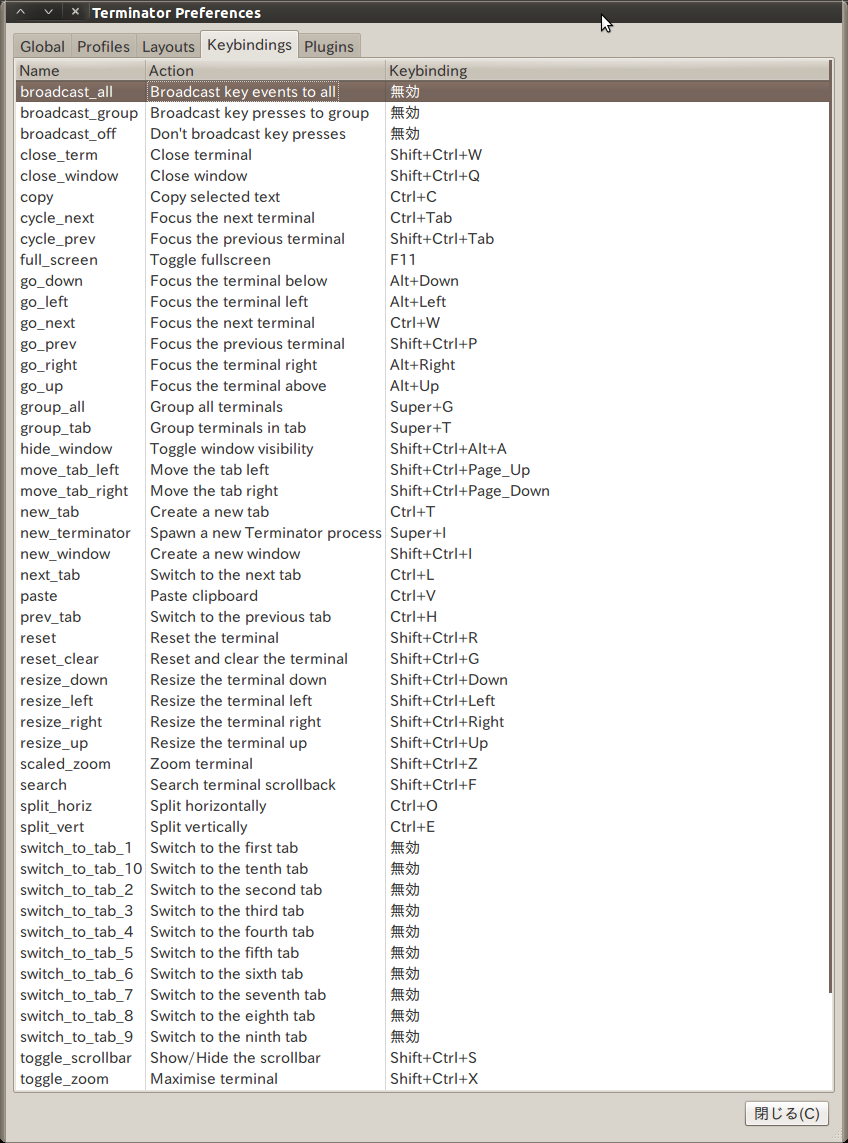The height and width of the screenshot is (1143, 848).
Task: Select the toggle_zoom row name
Action: tap(64, 1079)
